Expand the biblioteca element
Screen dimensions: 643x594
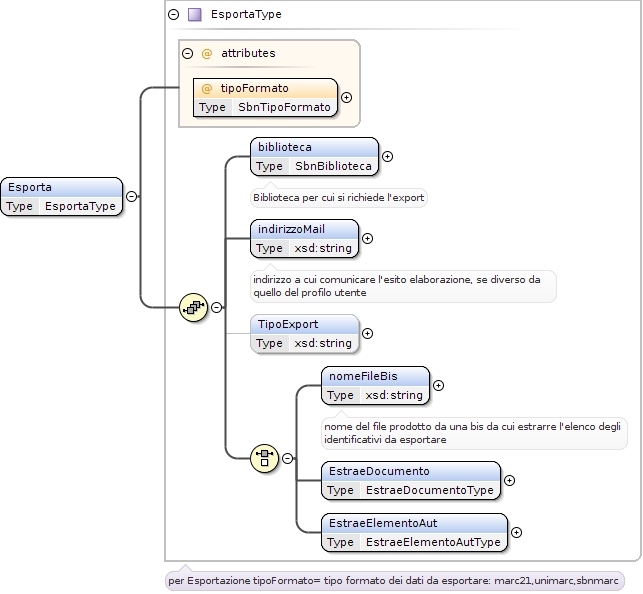pos(387,157)
